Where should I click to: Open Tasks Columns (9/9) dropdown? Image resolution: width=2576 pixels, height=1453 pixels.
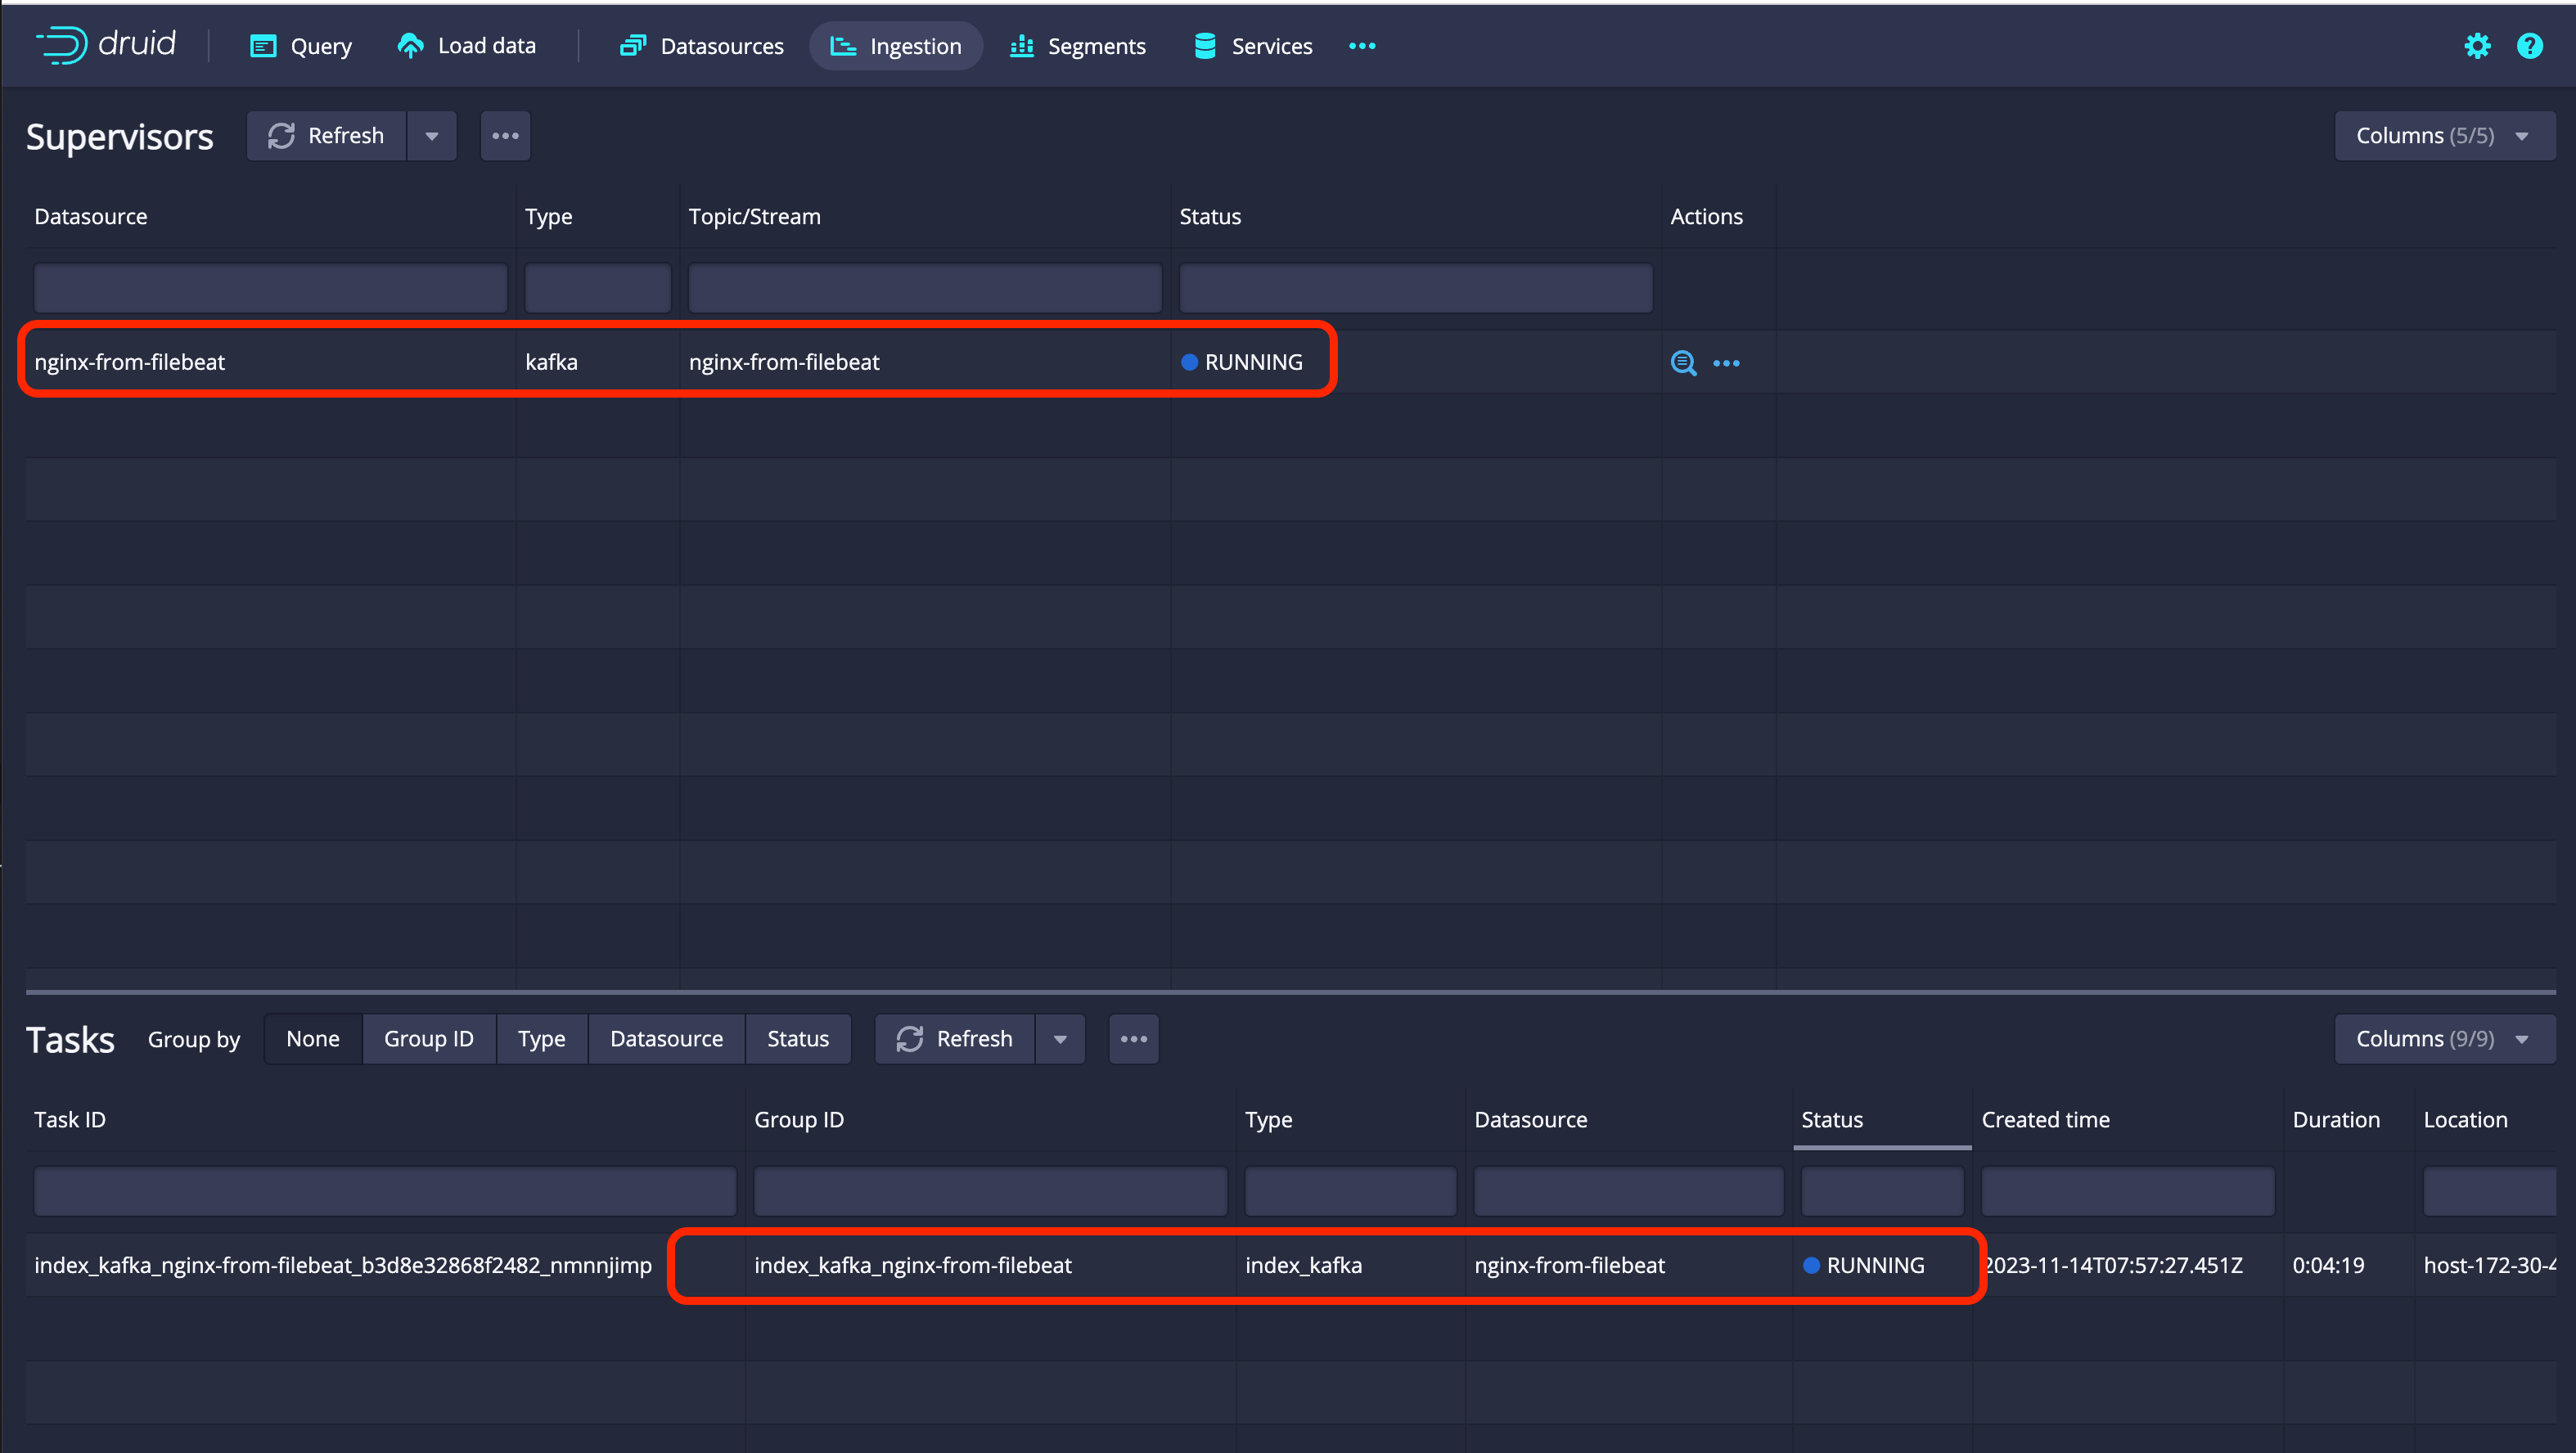(2445, 1039)
